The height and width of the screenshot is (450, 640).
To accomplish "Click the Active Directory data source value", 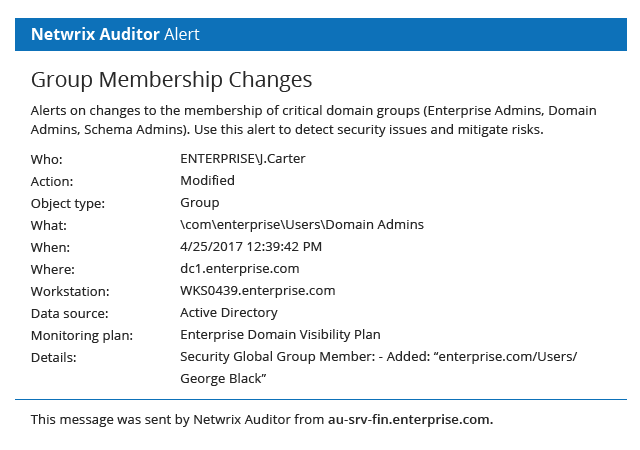I will tap(228, 313).
